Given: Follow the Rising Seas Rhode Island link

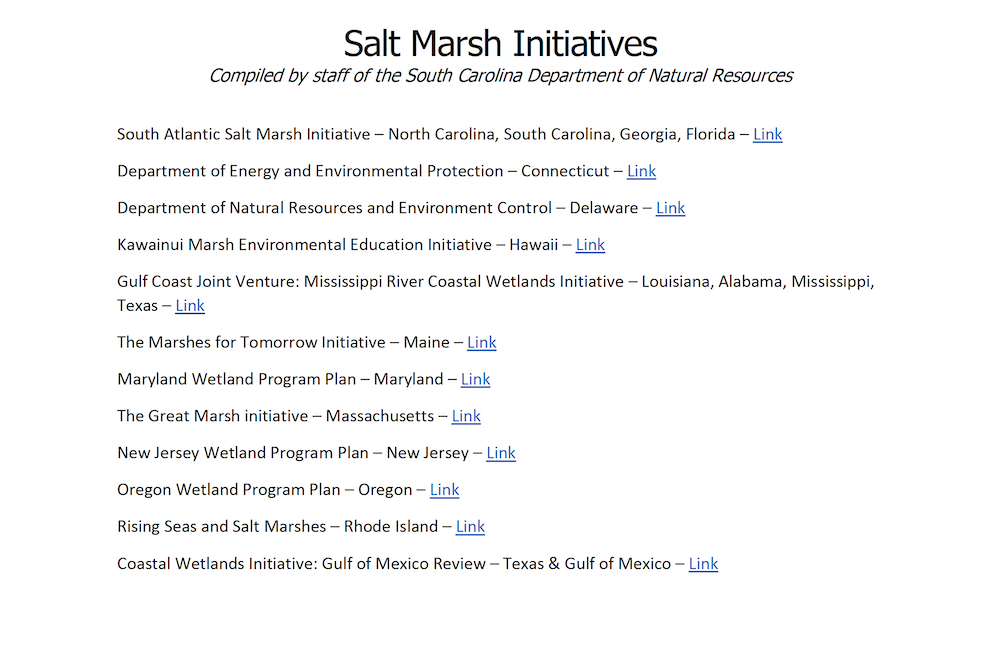Looking at the screenshot, I should pos(470,527).
